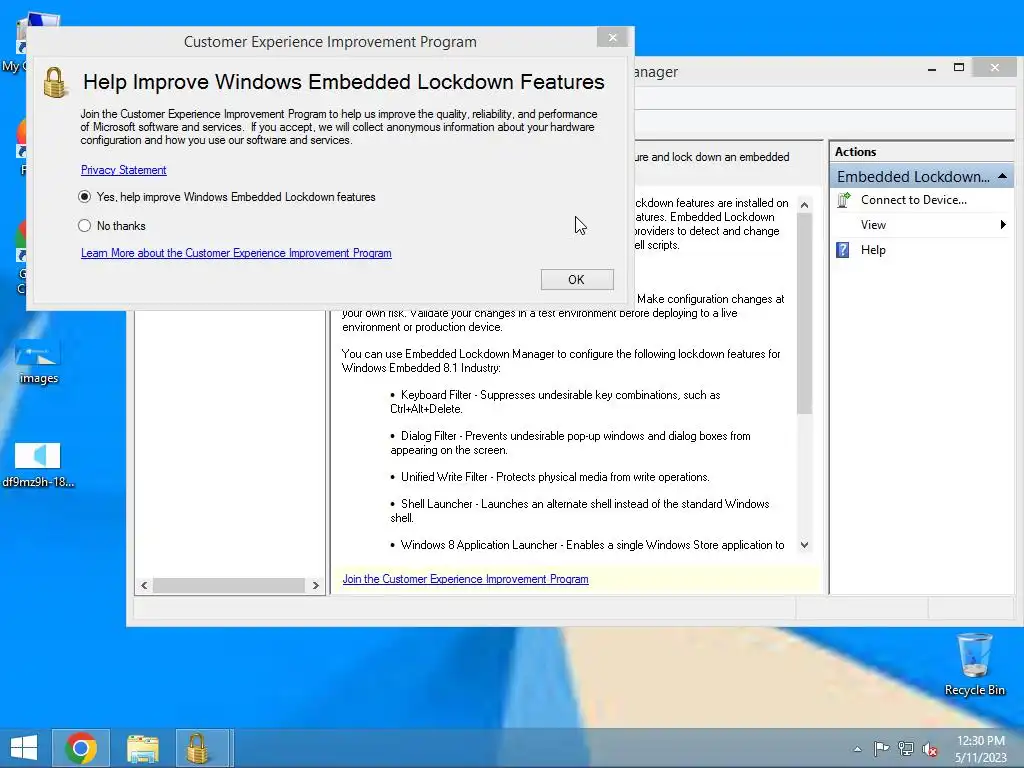Click the tree pane horizontal scrollbar thumb

[x=229, y=585]
